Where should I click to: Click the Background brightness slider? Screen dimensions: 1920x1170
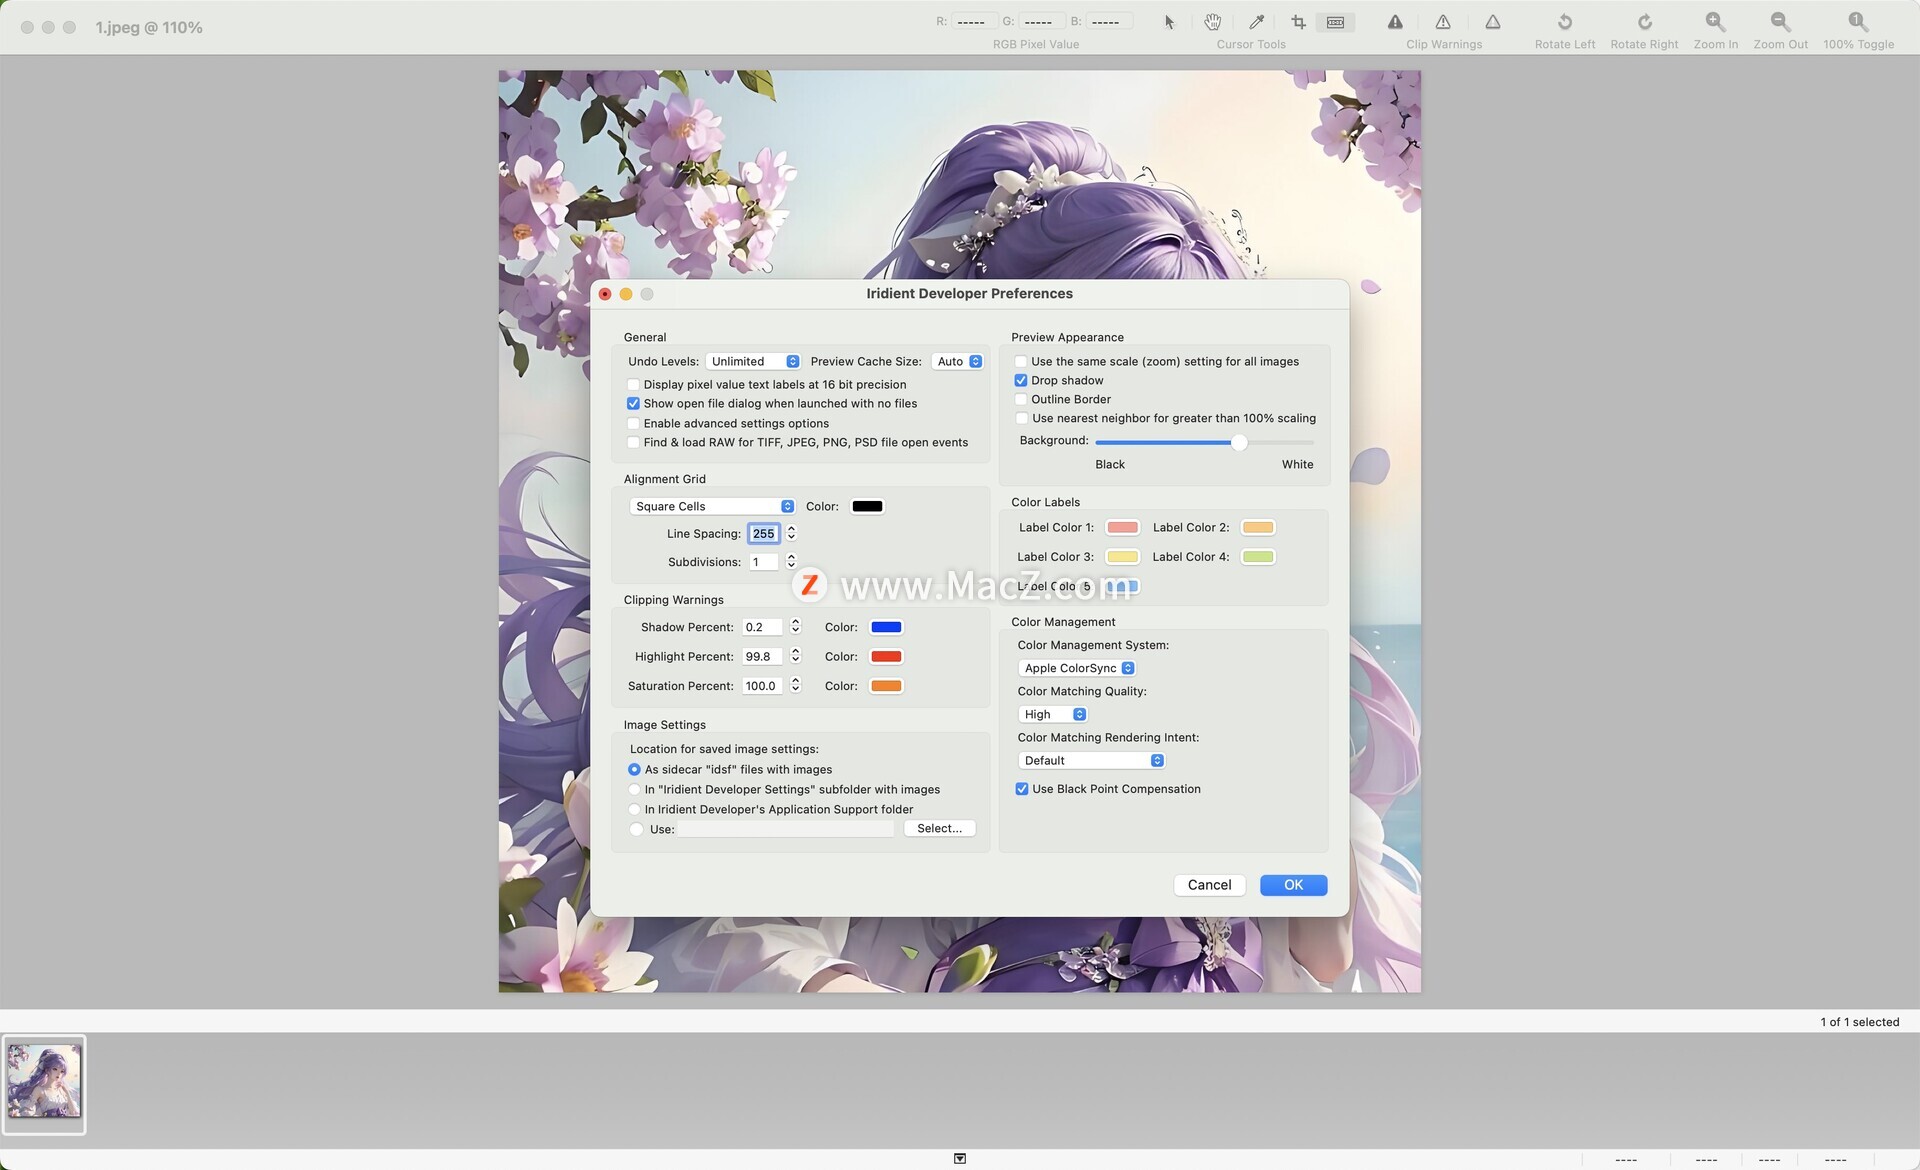tap(1204, 442)
